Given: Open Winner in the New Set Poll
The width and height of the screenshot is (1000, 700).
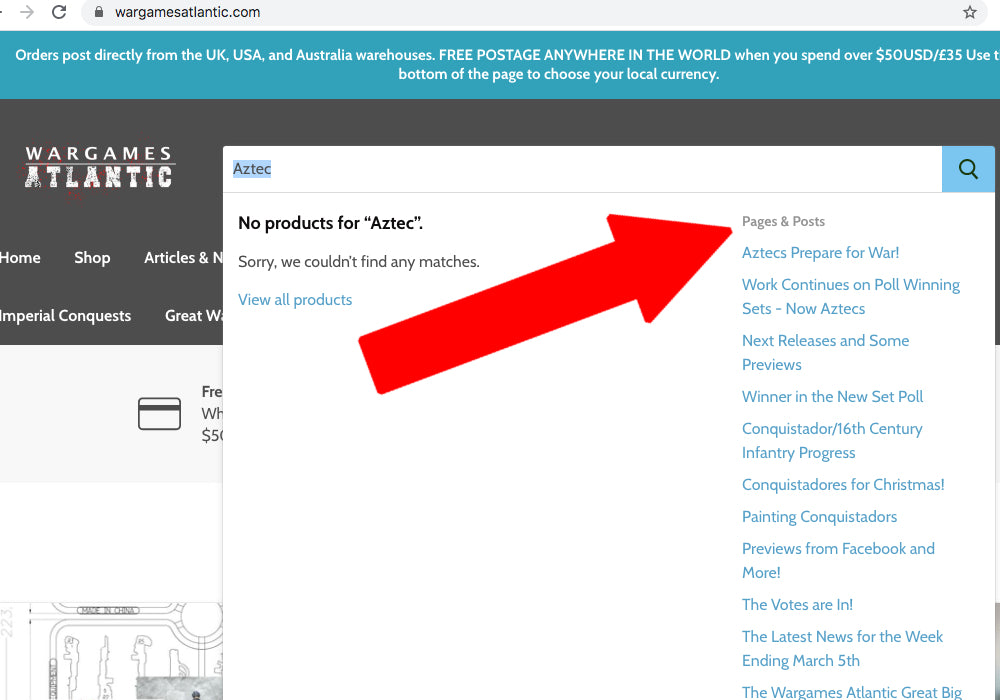Looking at the screenshot, I should click(832, 397).
